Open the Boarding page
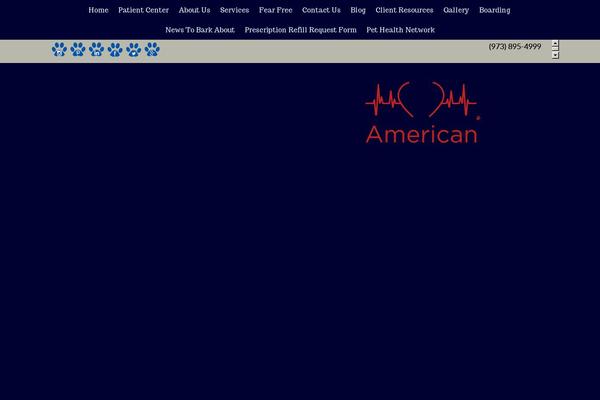The height and width of the screenshot is (400, 600). coord(494,10)
